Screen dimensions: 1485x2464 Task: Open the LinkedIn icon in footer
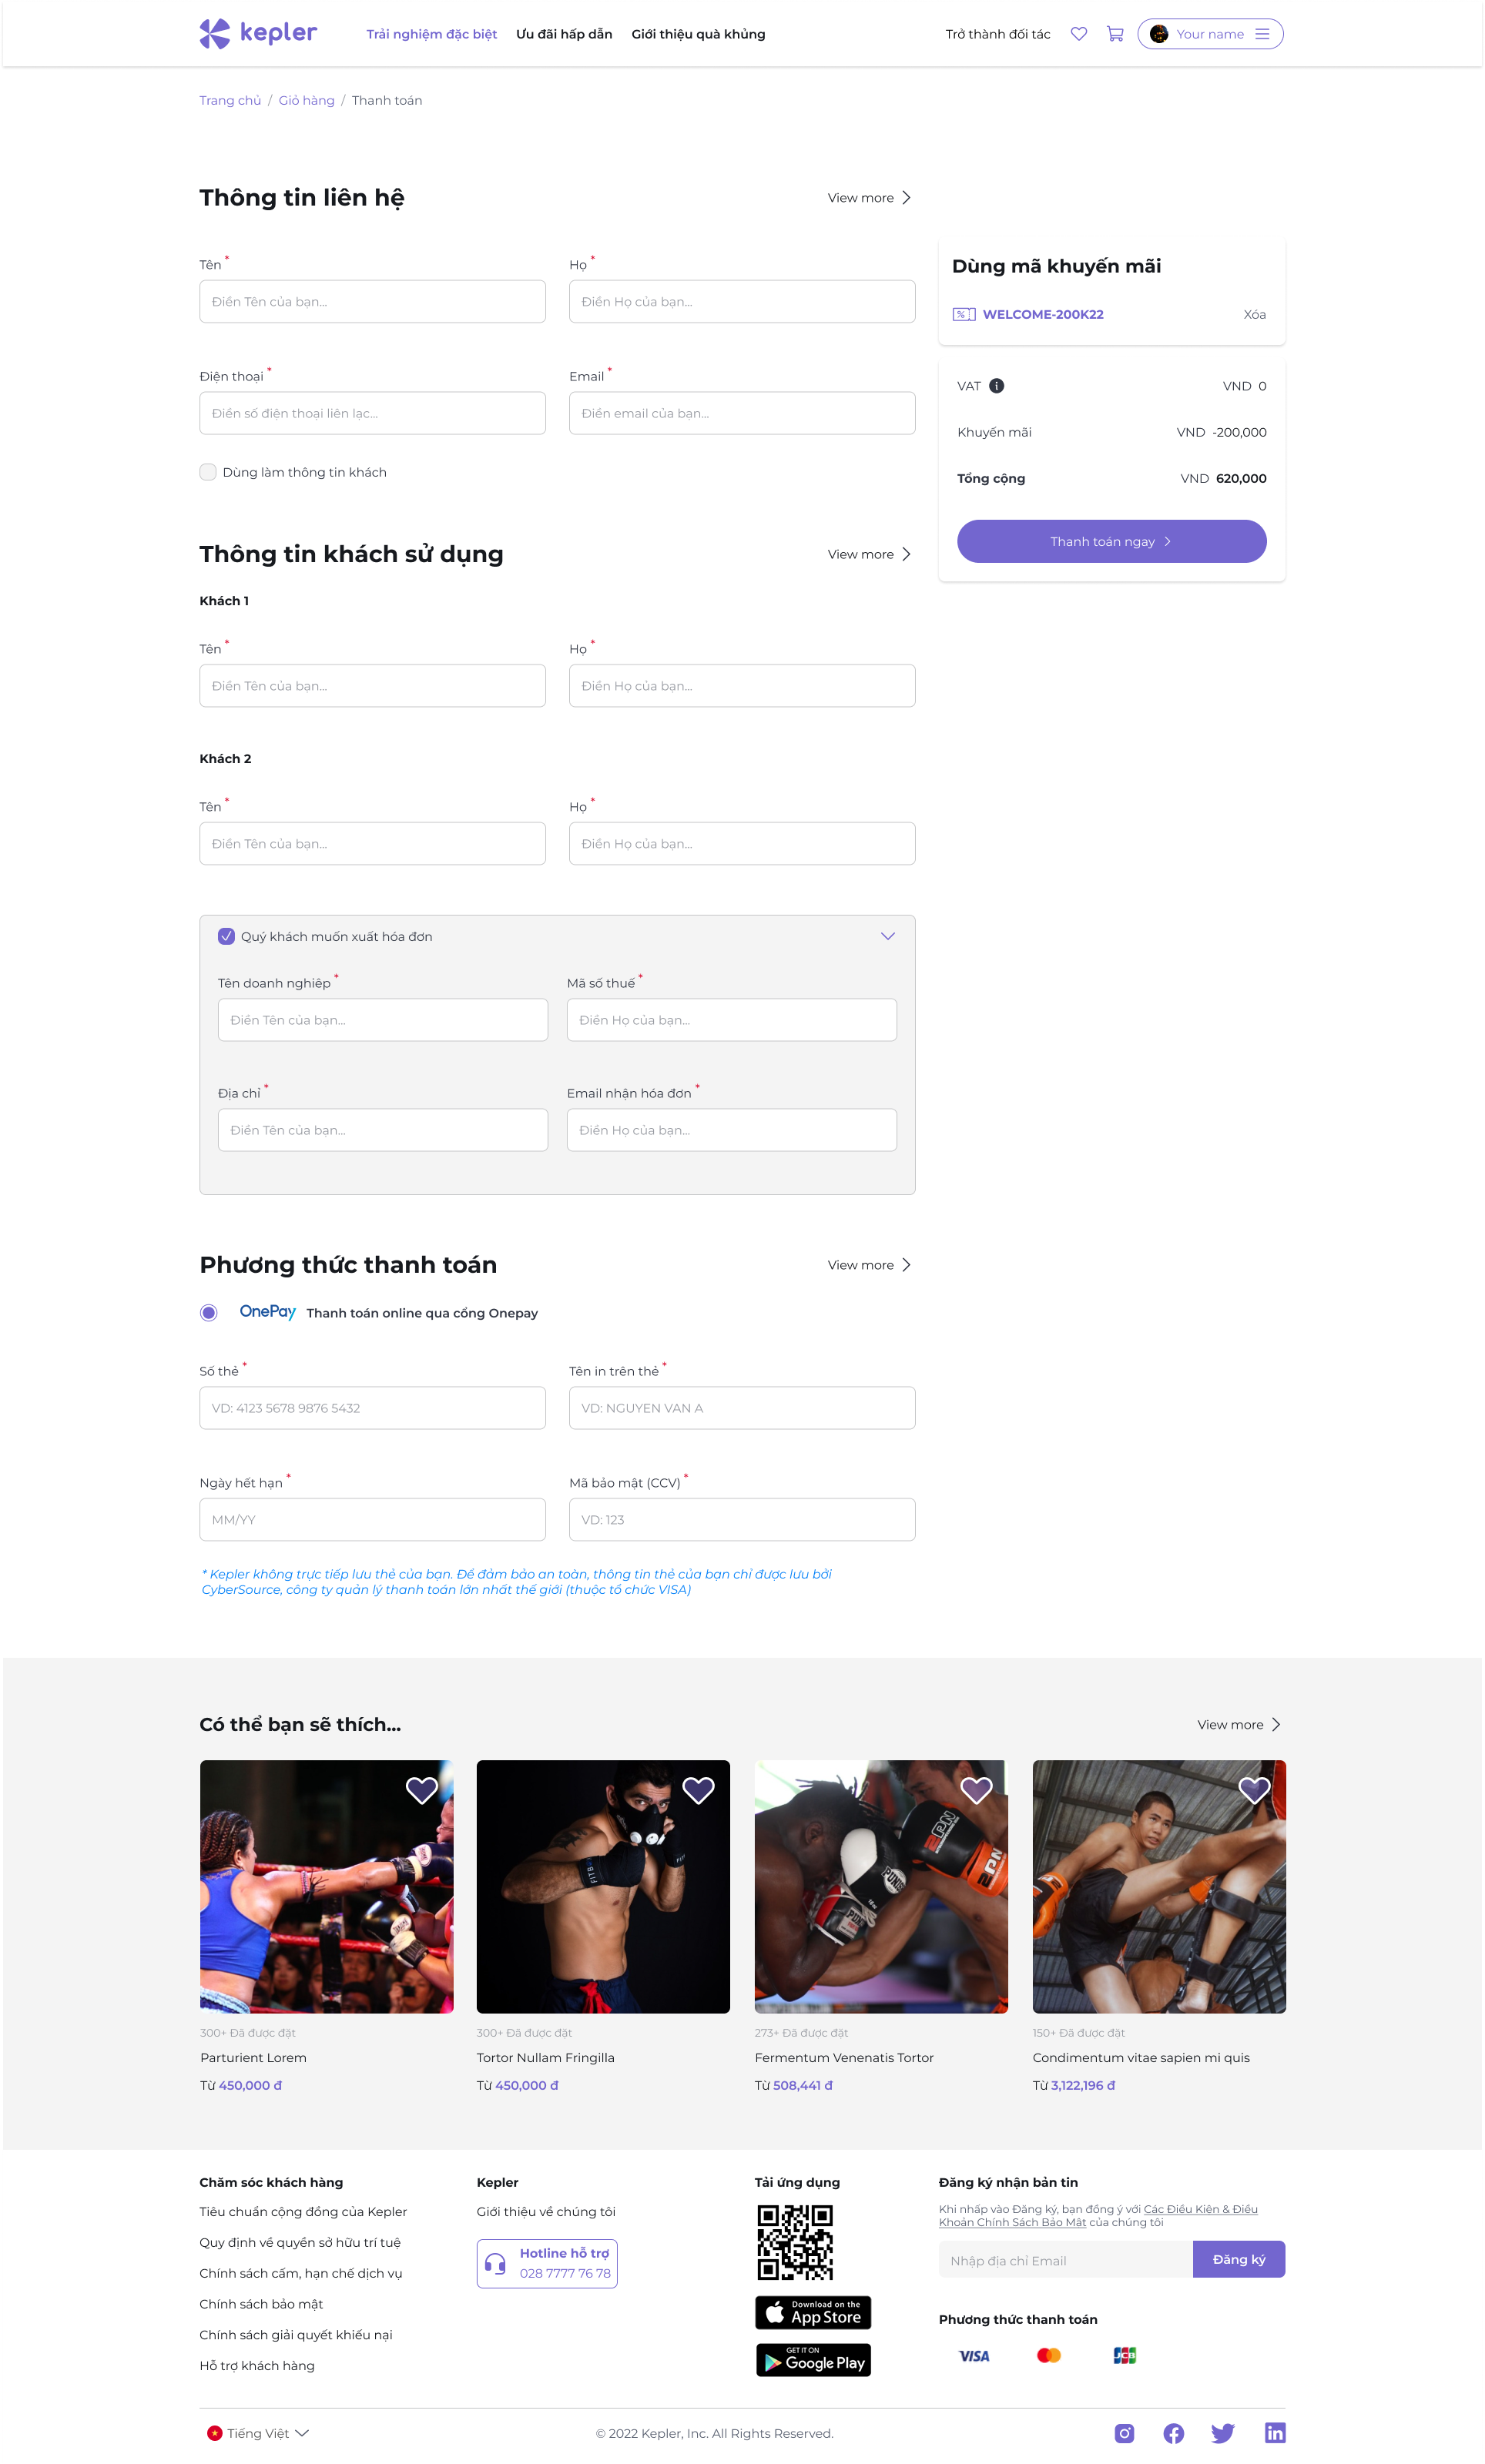point(1274,2433)
